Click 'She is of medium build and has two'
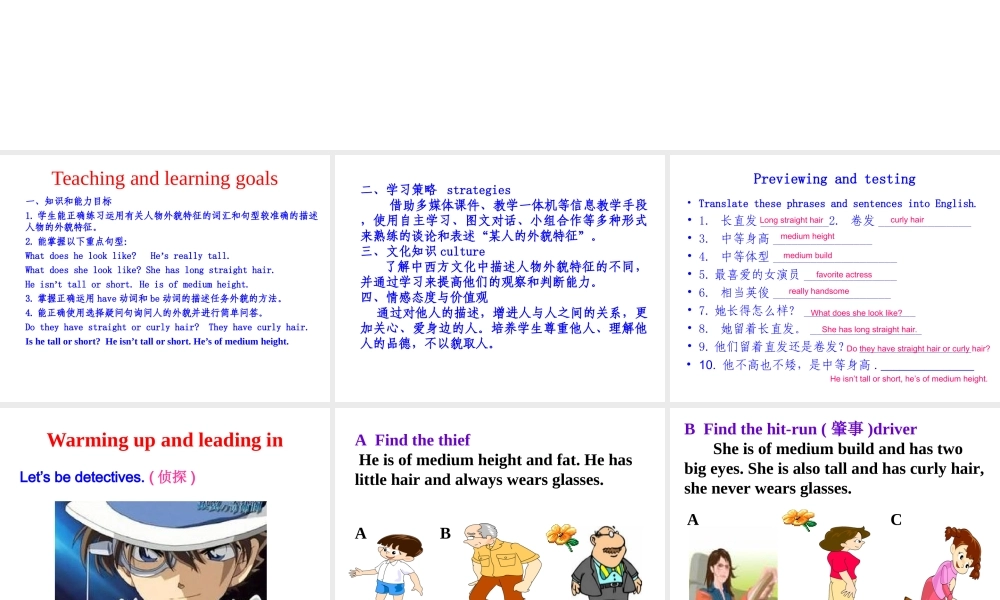This screenshot has height=600, width=1000. (x=837, y=449)
